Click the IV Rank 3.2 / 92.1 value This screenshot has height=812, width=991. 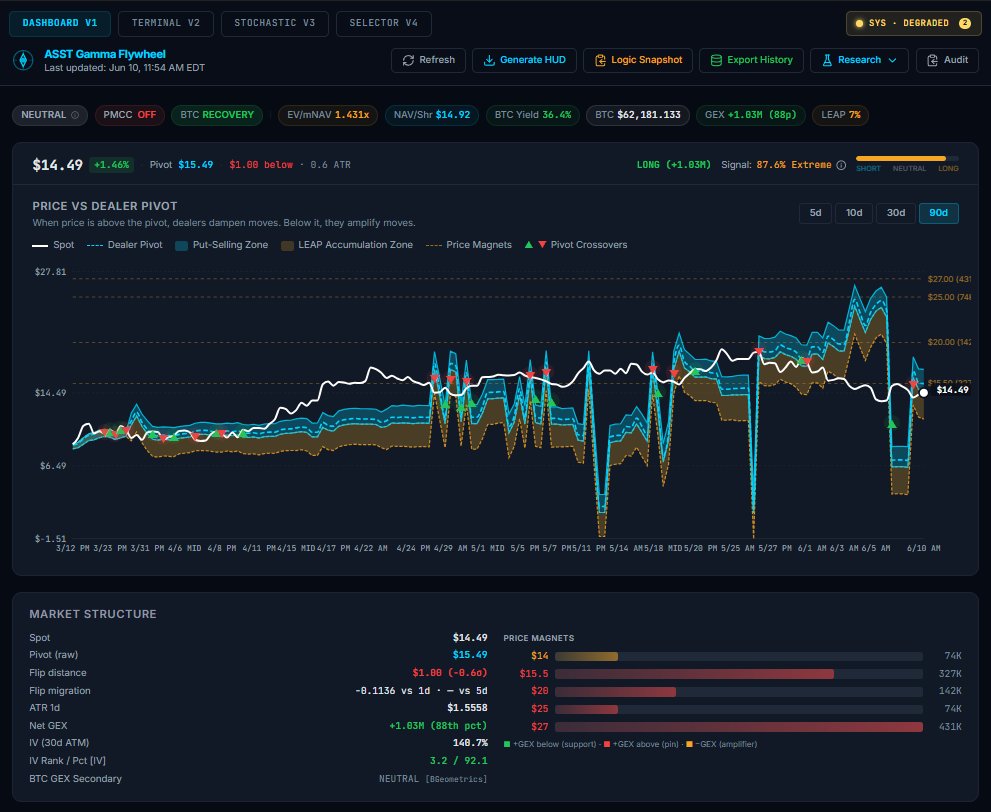point(458,761)
